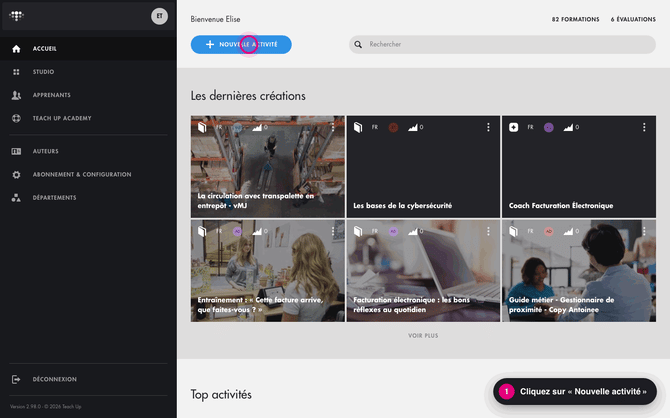The image size is (670, 418).
Task: Click the Teach Up logo icon
Action: (x=16, y=16)
